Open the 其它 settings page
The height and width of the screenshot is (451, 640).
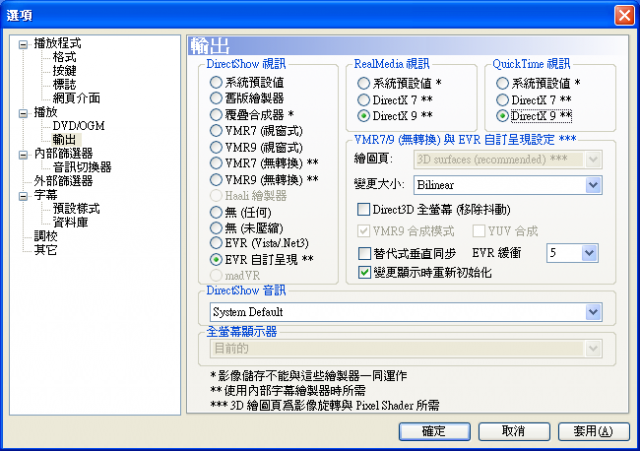(45, 250)
